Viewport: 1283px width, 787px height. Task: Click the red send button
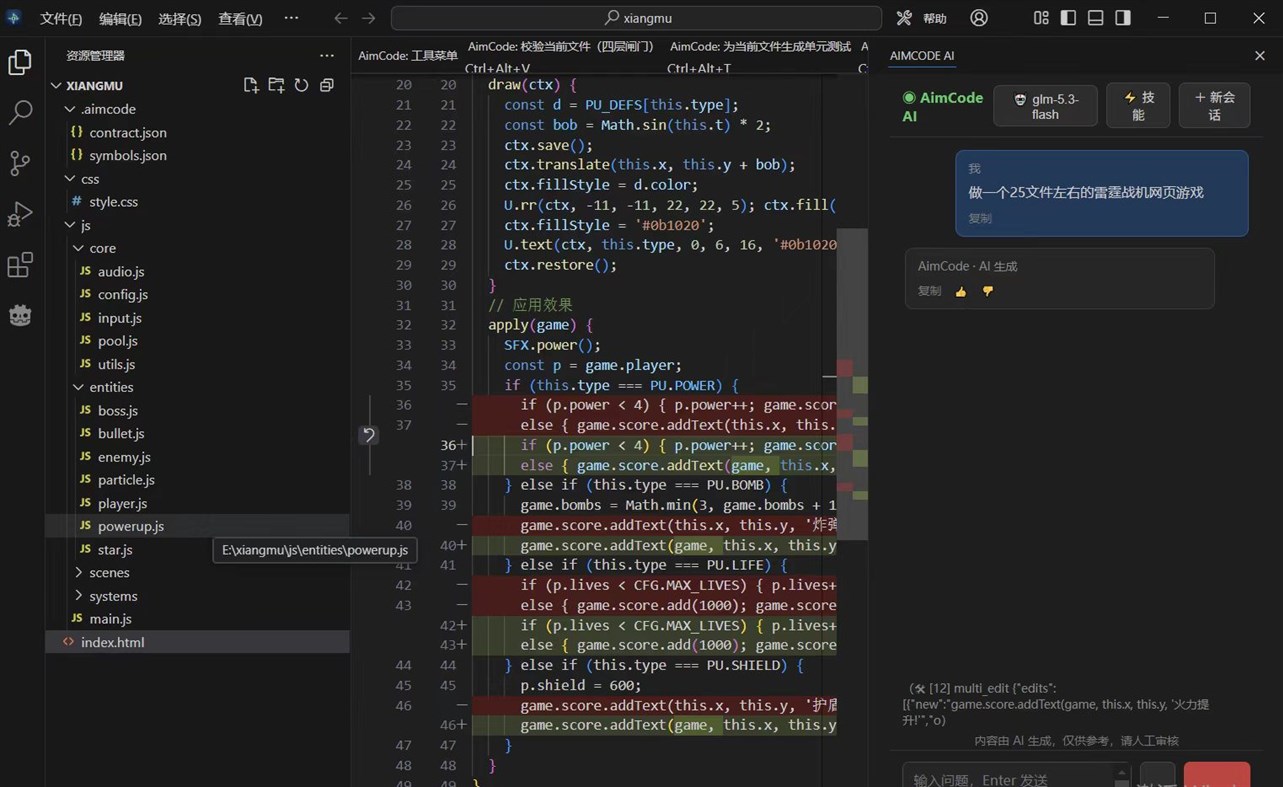coord(1217,775)
